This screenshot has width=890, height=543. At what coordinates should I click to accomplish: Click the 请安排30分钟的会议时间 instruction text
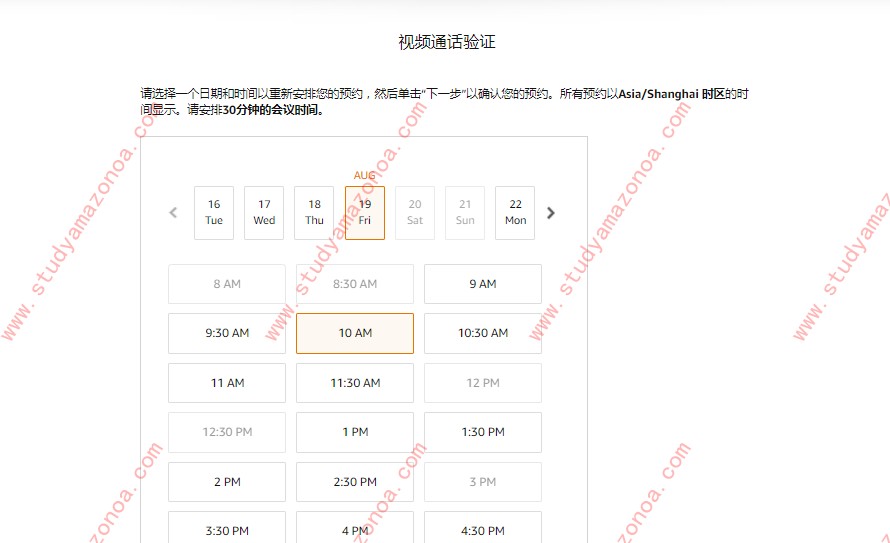255,110
